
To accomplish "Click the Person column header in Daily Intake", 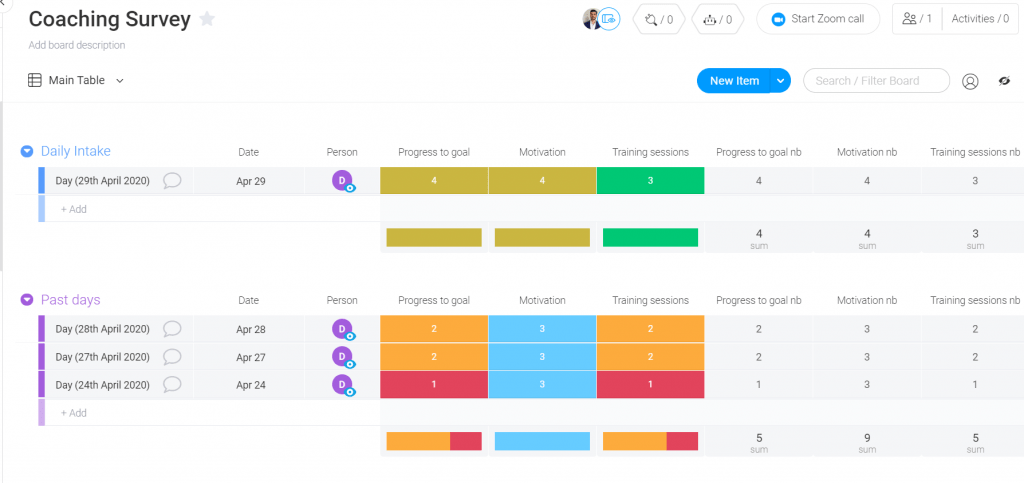I will pyautogui.click(x=342, y=152).
